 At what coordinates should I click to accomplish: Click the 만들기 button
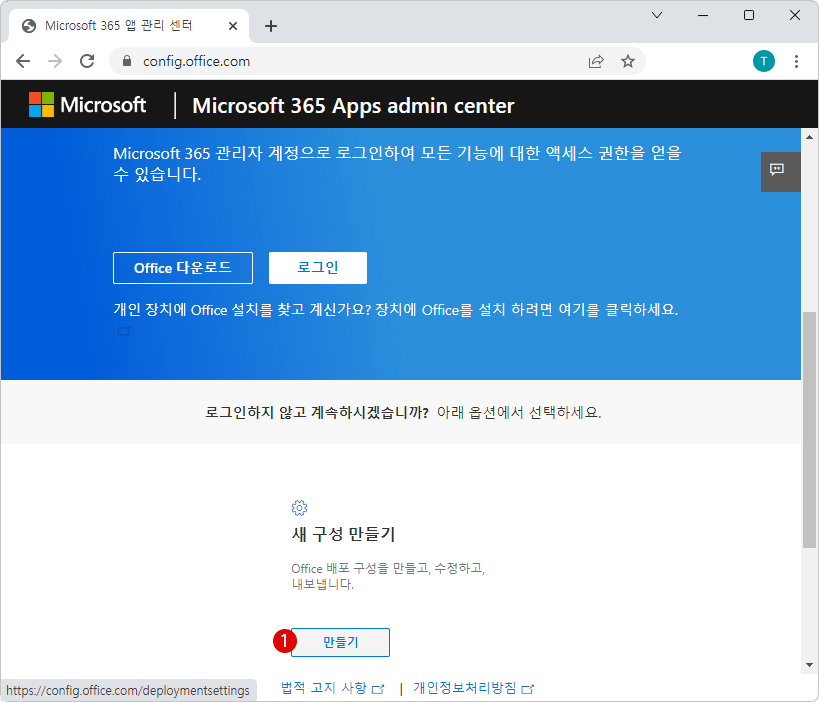(x=340, y=642)
